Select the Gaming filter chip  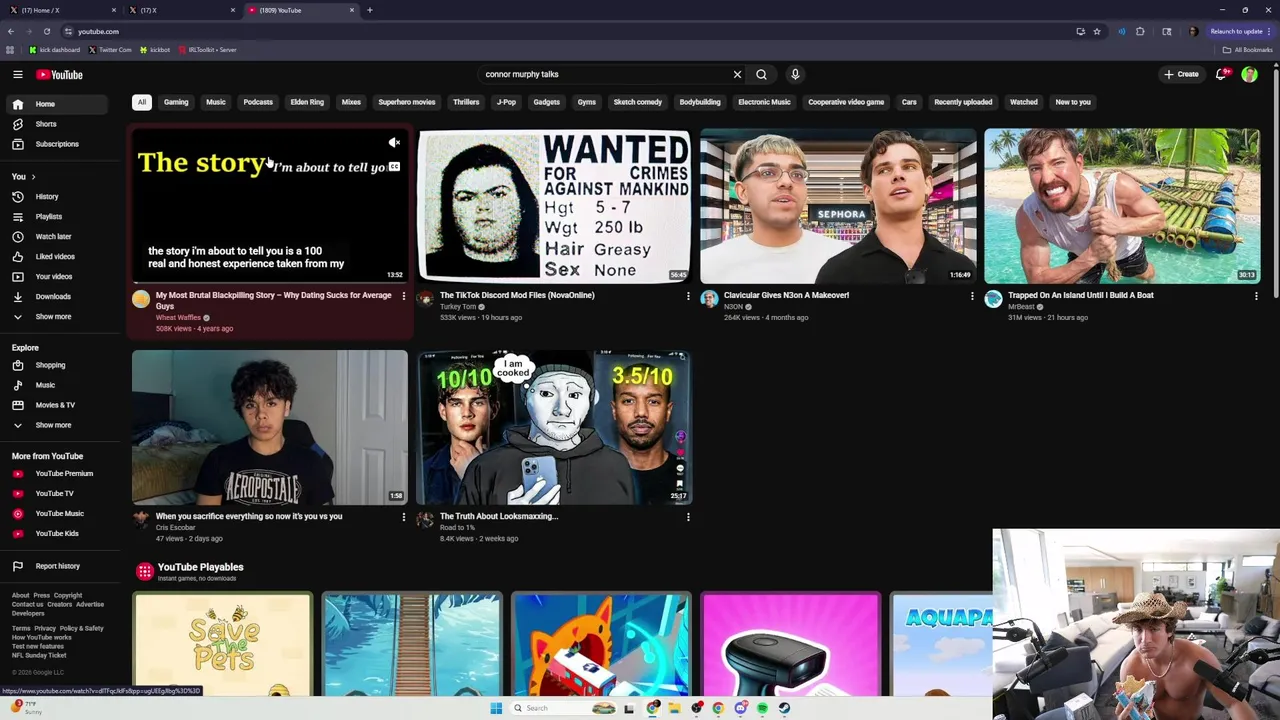point(176,102)
